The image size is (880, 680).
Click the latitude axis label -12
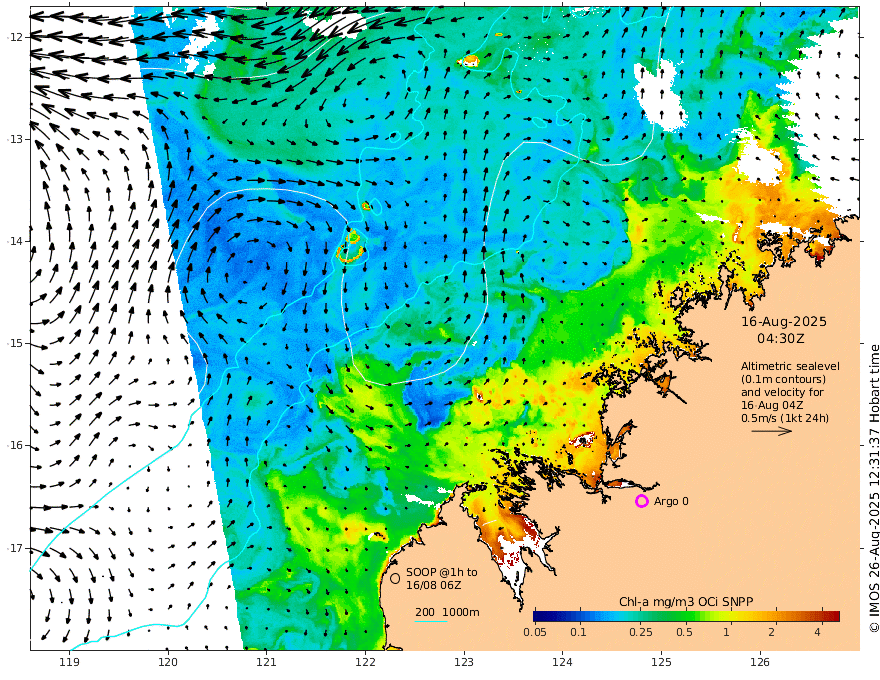(x=16, y=37)
